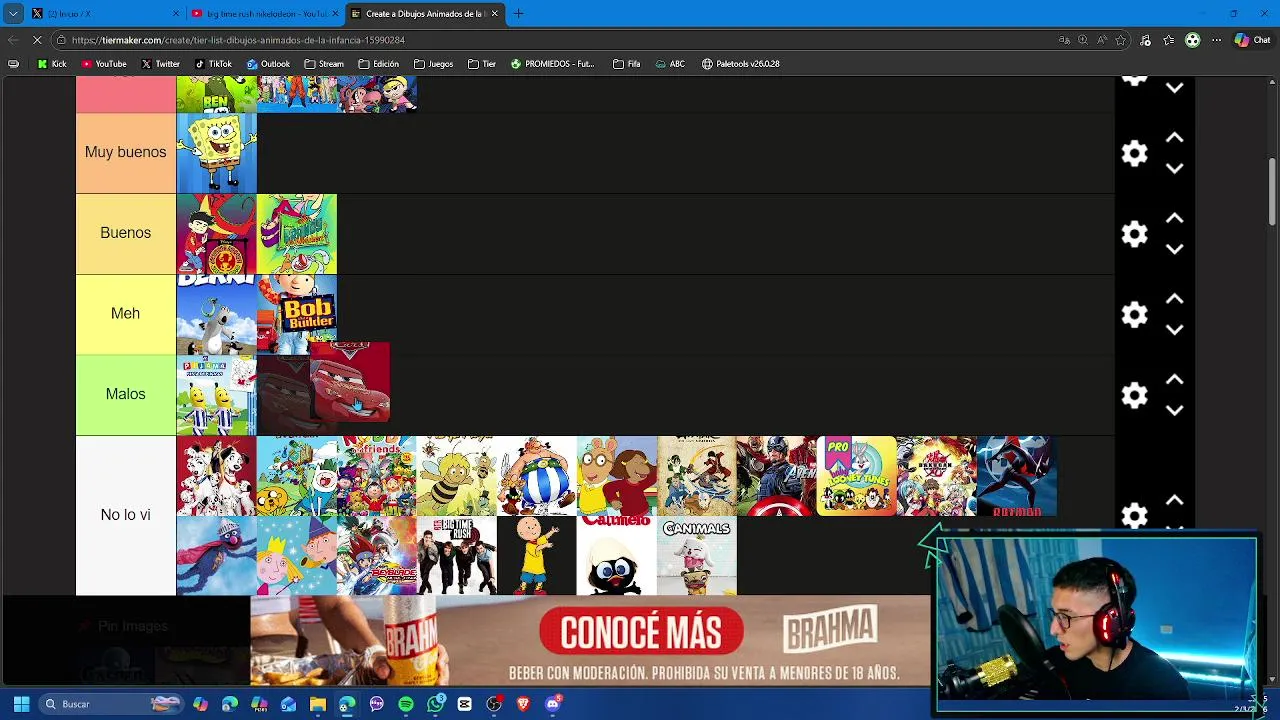Stop loading the page
The width and height of the screenshot is (1280, 720).
point(37,40)
